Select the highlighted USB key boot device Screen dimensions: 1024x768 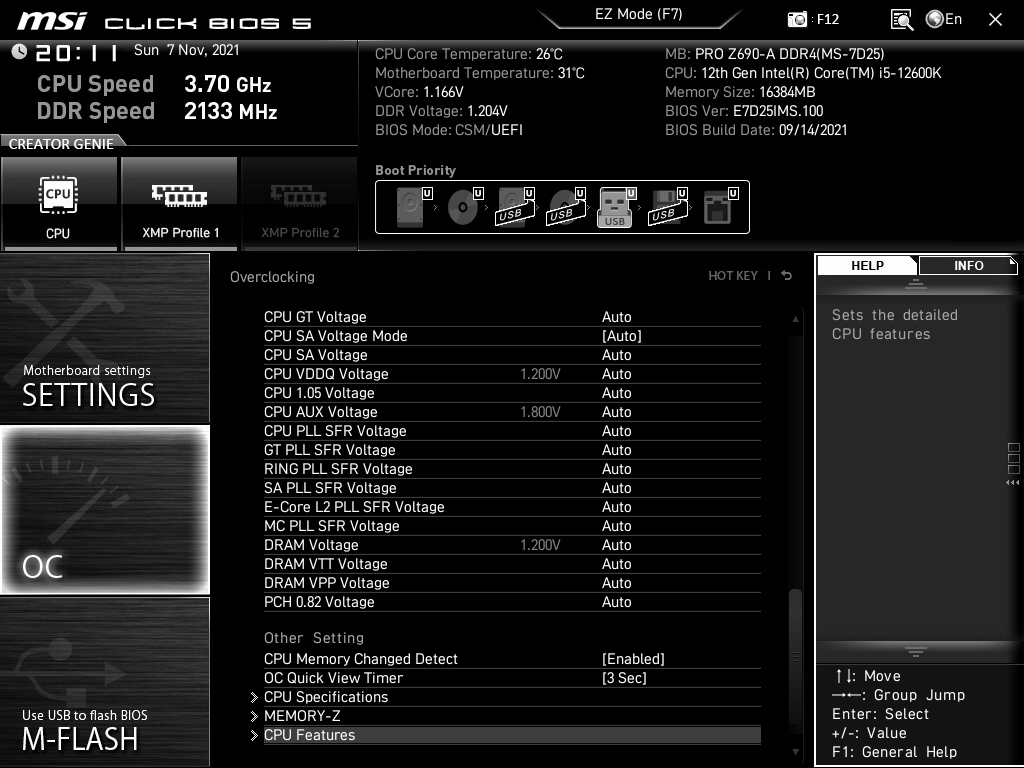pyautogui.click(x=616, y=207)
